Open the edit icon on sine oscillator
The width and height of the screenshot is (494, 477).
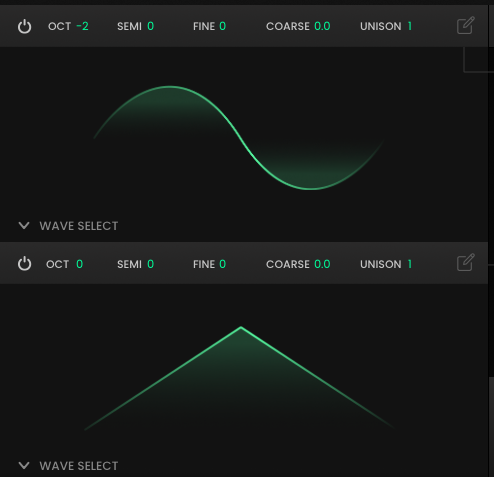[x=465, y=25]
